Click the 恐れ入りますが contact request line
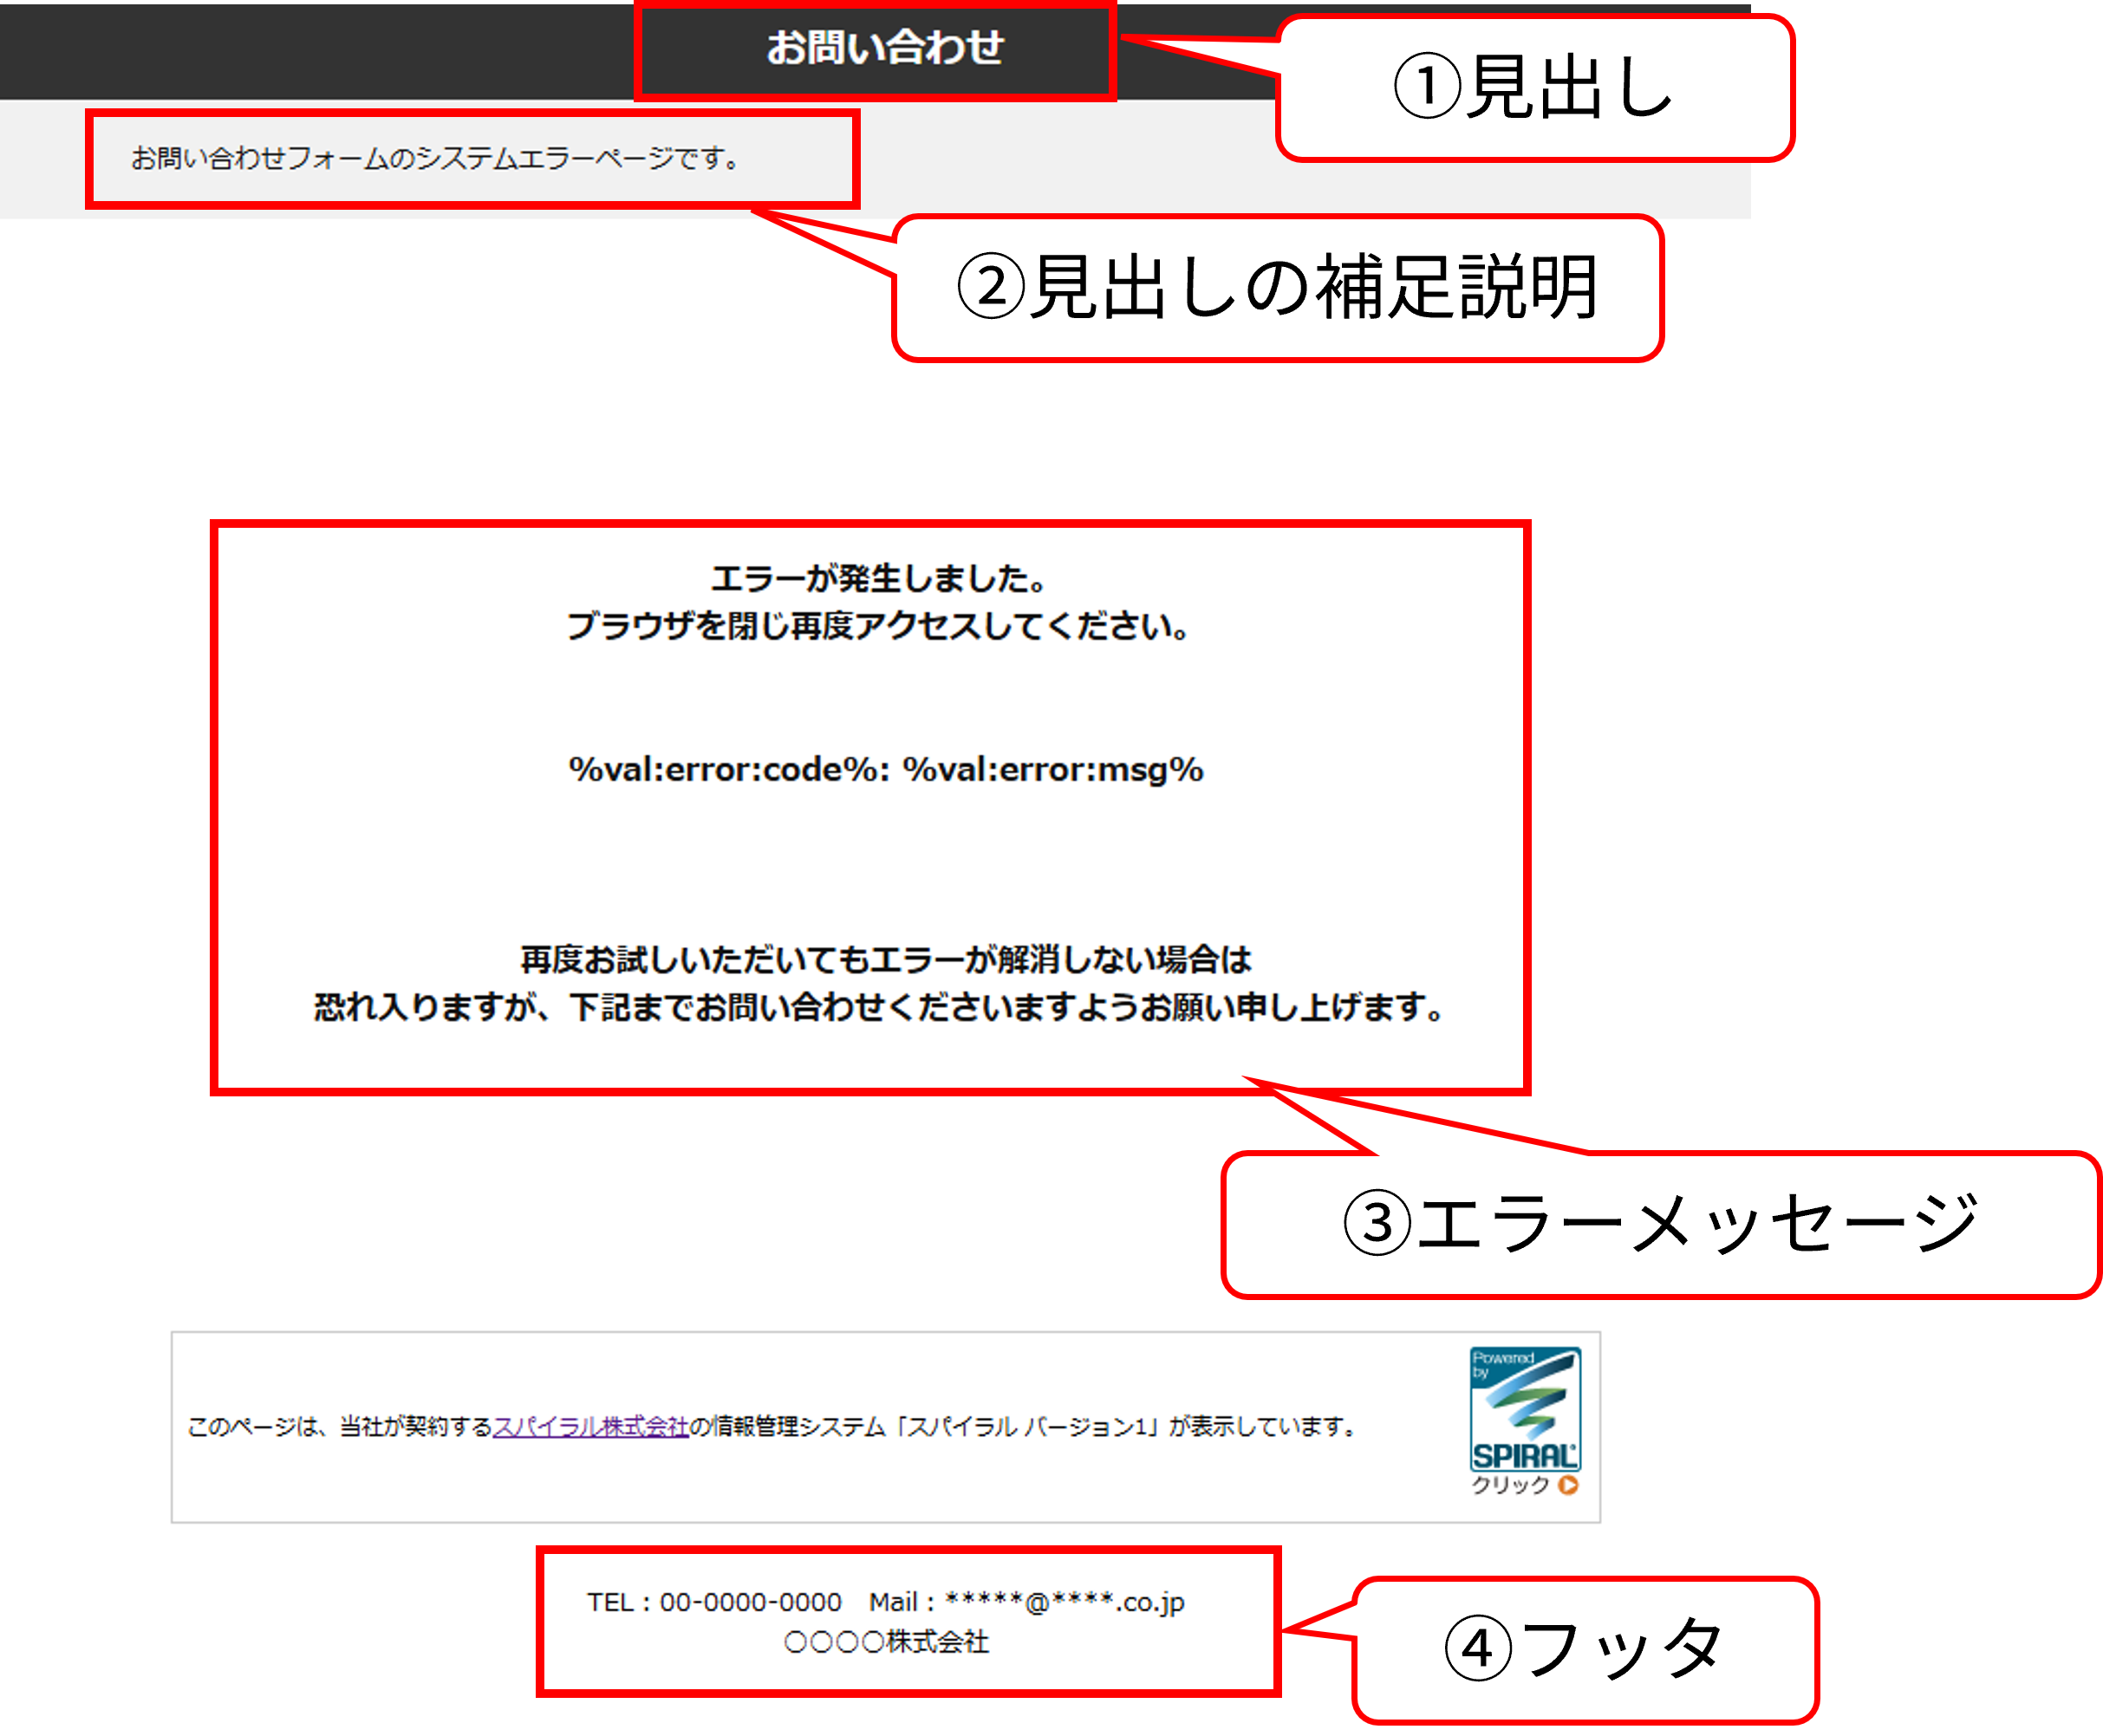Screen dimensions: 2103x1736 (x=878, y=1007)
